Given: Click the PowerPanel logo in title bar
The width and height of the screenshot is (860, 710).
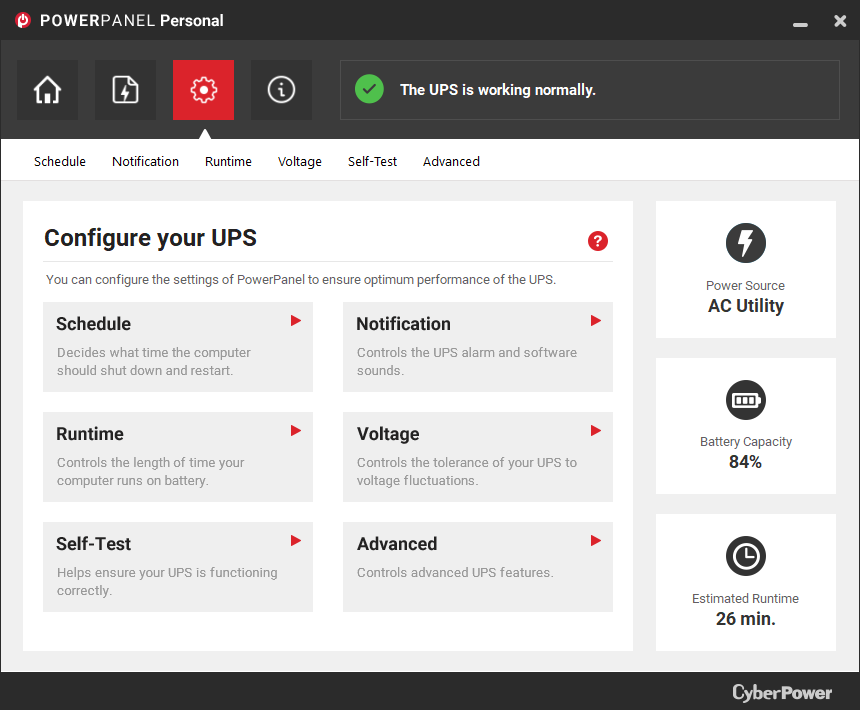Looking at the screenshot, I should (23, 20).
